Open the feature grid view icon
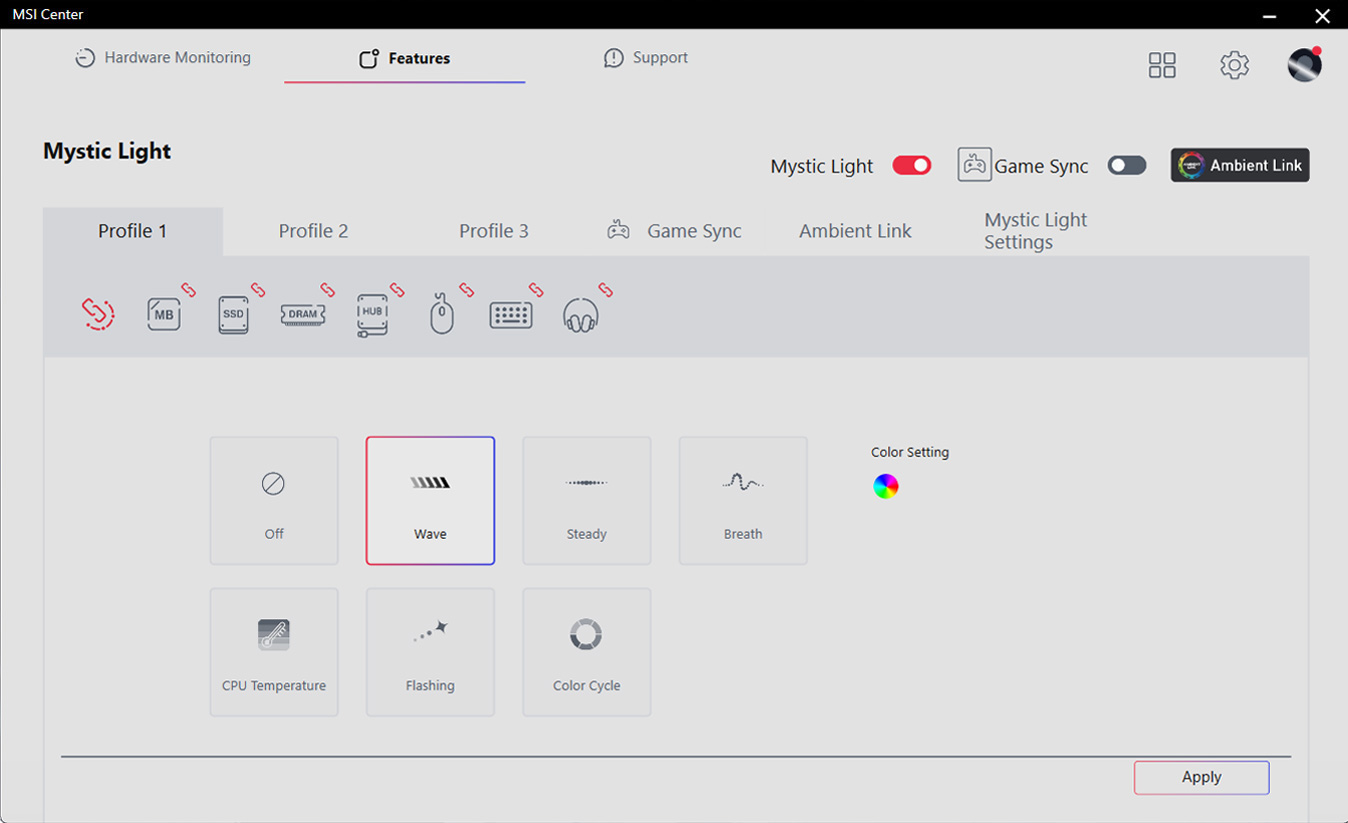The image size is (1348, 823). tap(1162, 65)
